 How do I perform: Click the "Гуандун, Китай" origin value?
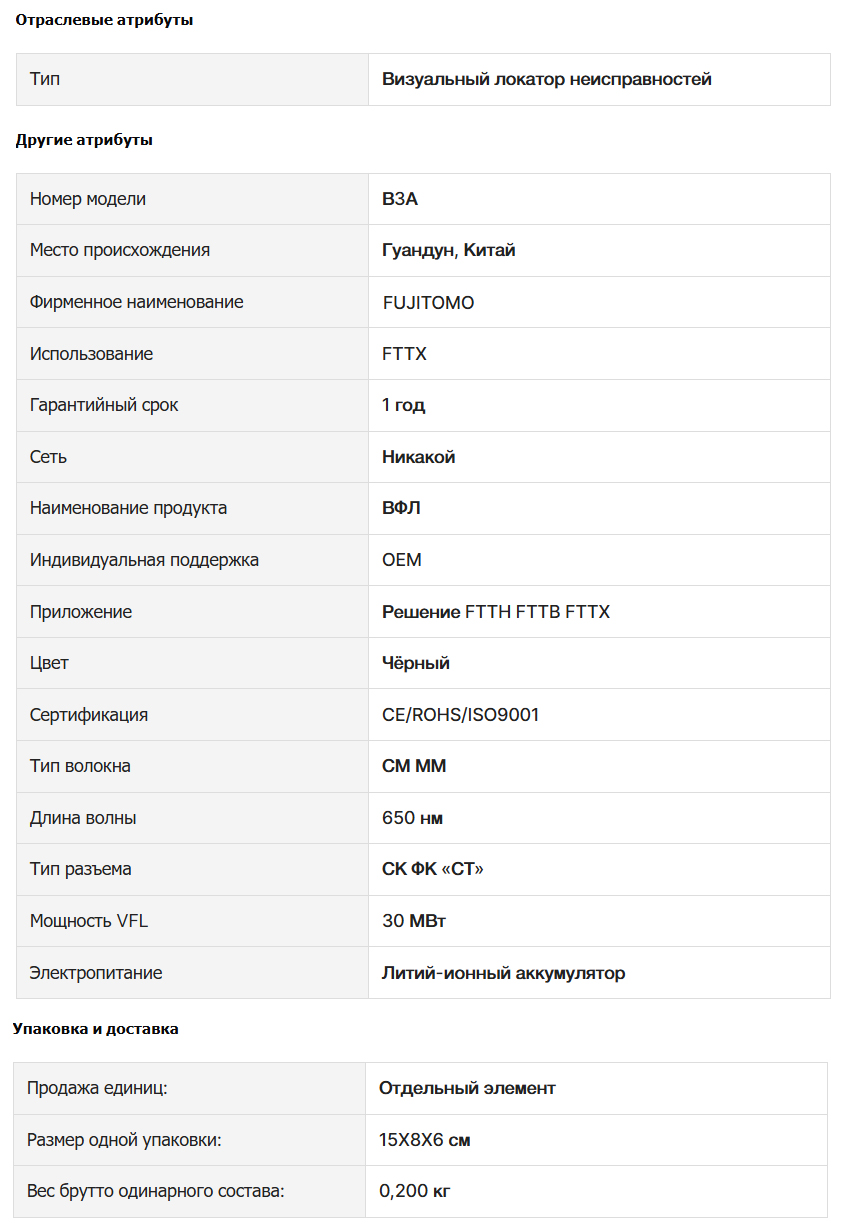coord(448,250)
